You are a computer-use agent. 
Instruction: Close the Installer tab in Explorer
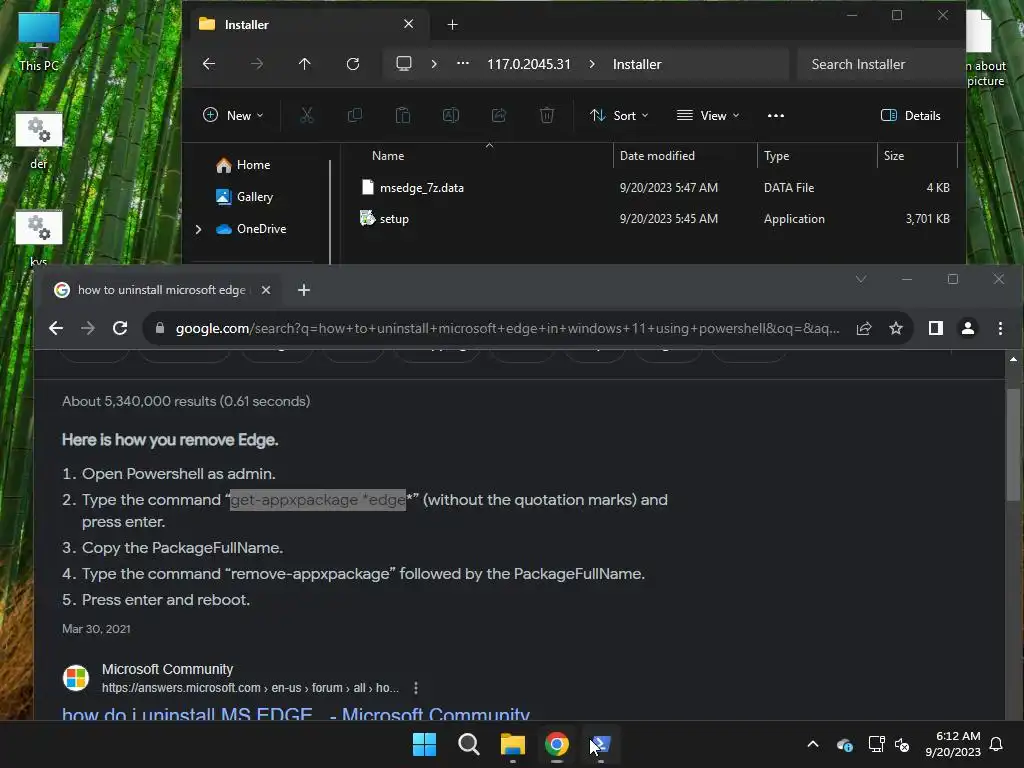[x=409, y=24]
